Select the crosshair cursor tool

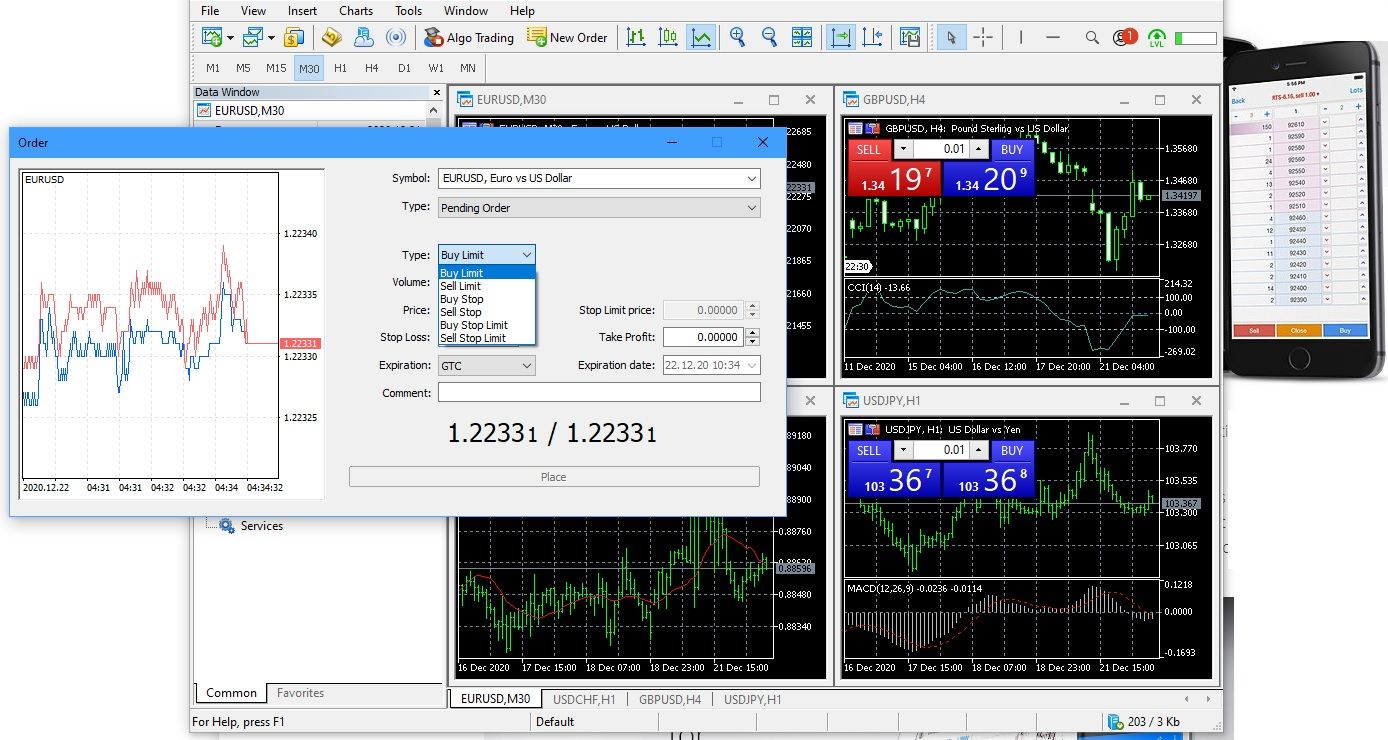[983, 37]
